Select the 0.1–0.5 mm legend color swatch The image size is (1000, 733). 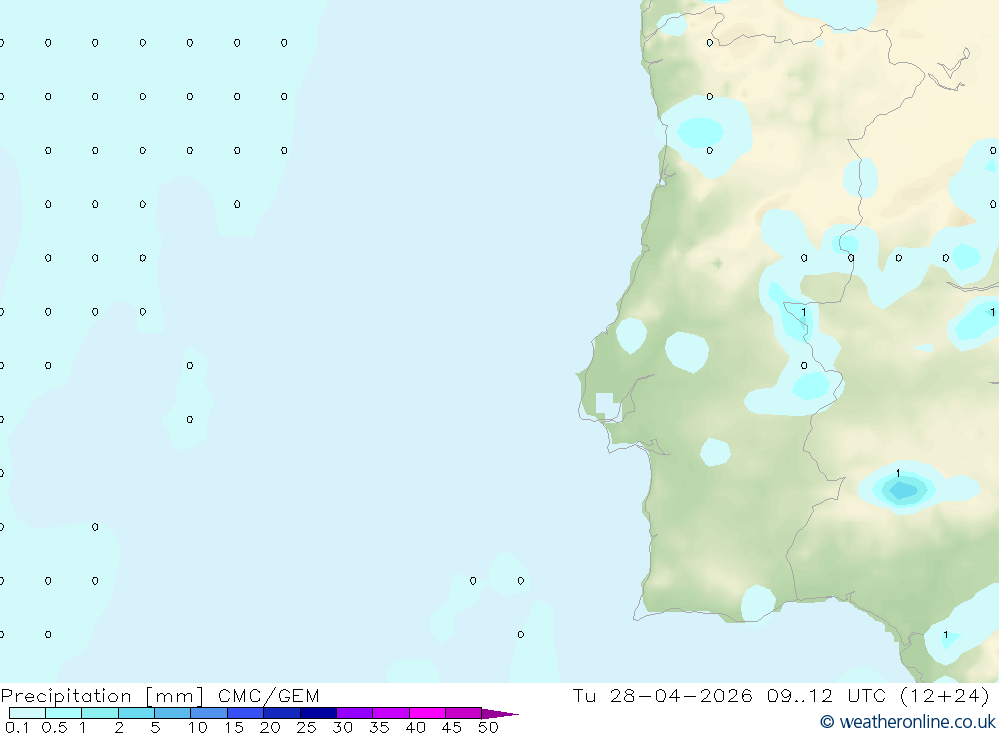coord(27,713)
